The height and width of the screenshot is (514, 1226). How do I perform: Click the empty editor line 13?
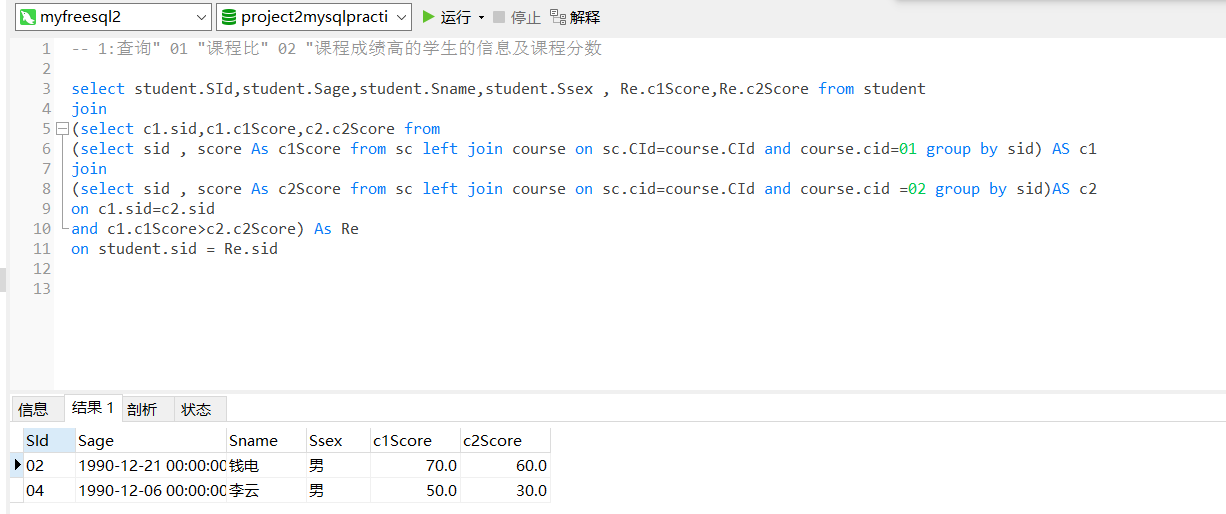tap(640, 289)
